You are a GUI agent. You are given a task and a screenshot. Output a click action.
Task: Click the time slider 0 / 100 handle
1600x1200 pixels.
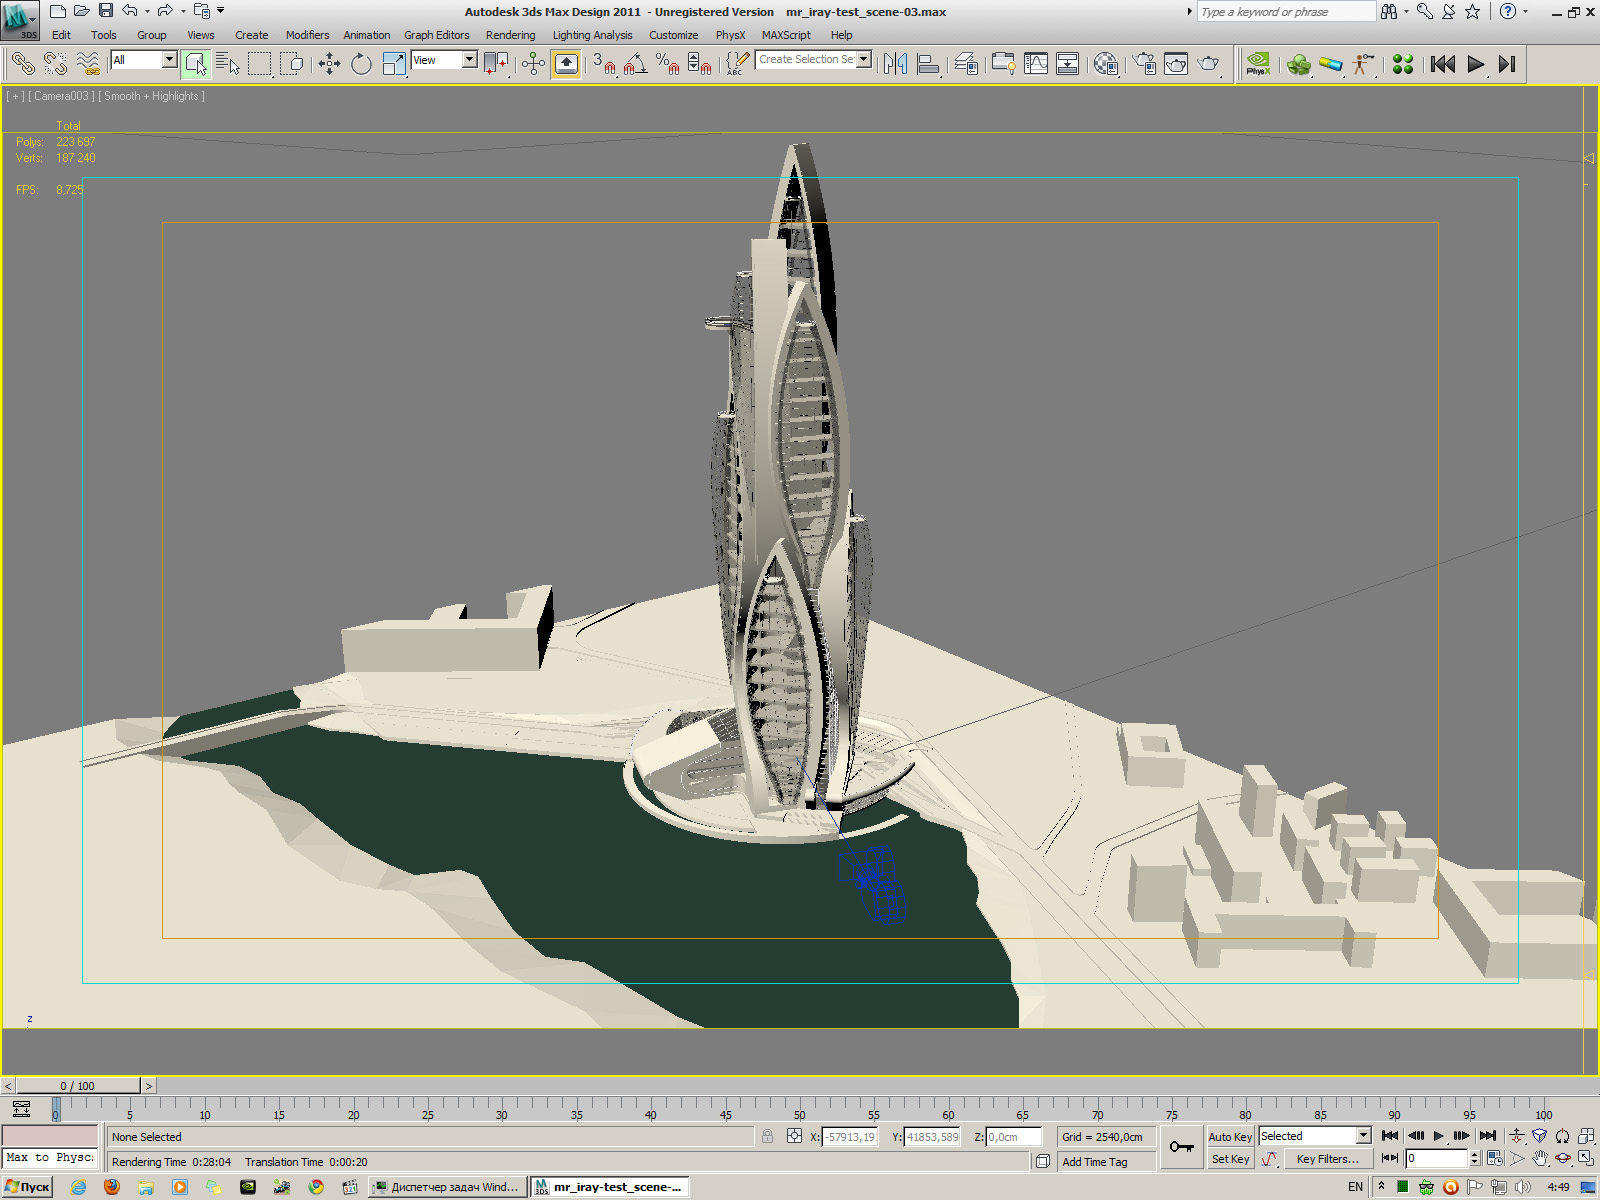pos(78,1086)
